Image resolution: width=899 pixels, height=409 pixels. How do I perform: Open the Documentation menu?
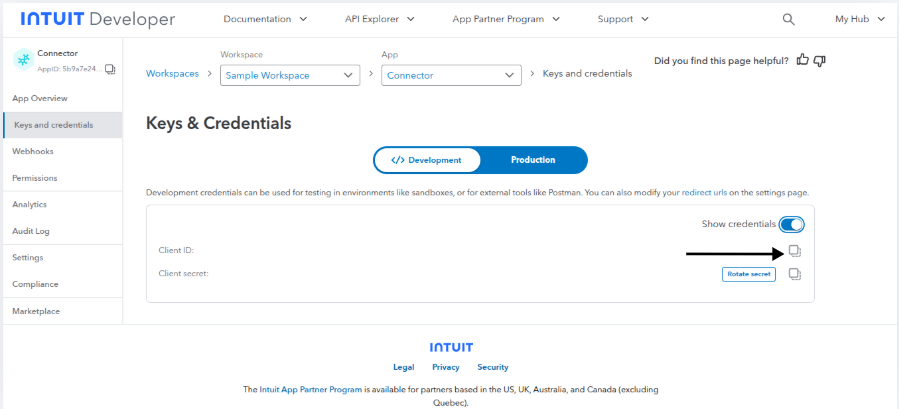pyautogui.click(x=265, y=19)
